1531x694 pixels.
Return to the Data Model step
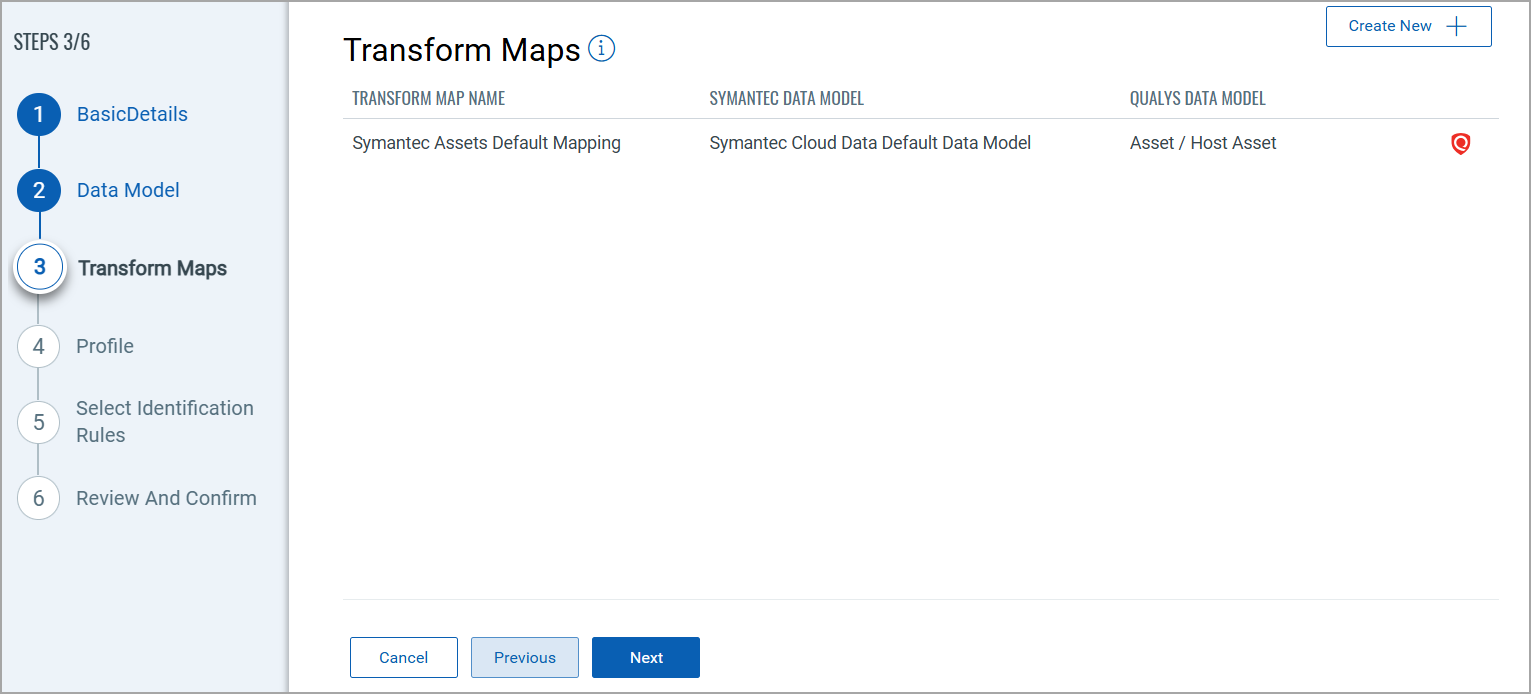point(128,191)
